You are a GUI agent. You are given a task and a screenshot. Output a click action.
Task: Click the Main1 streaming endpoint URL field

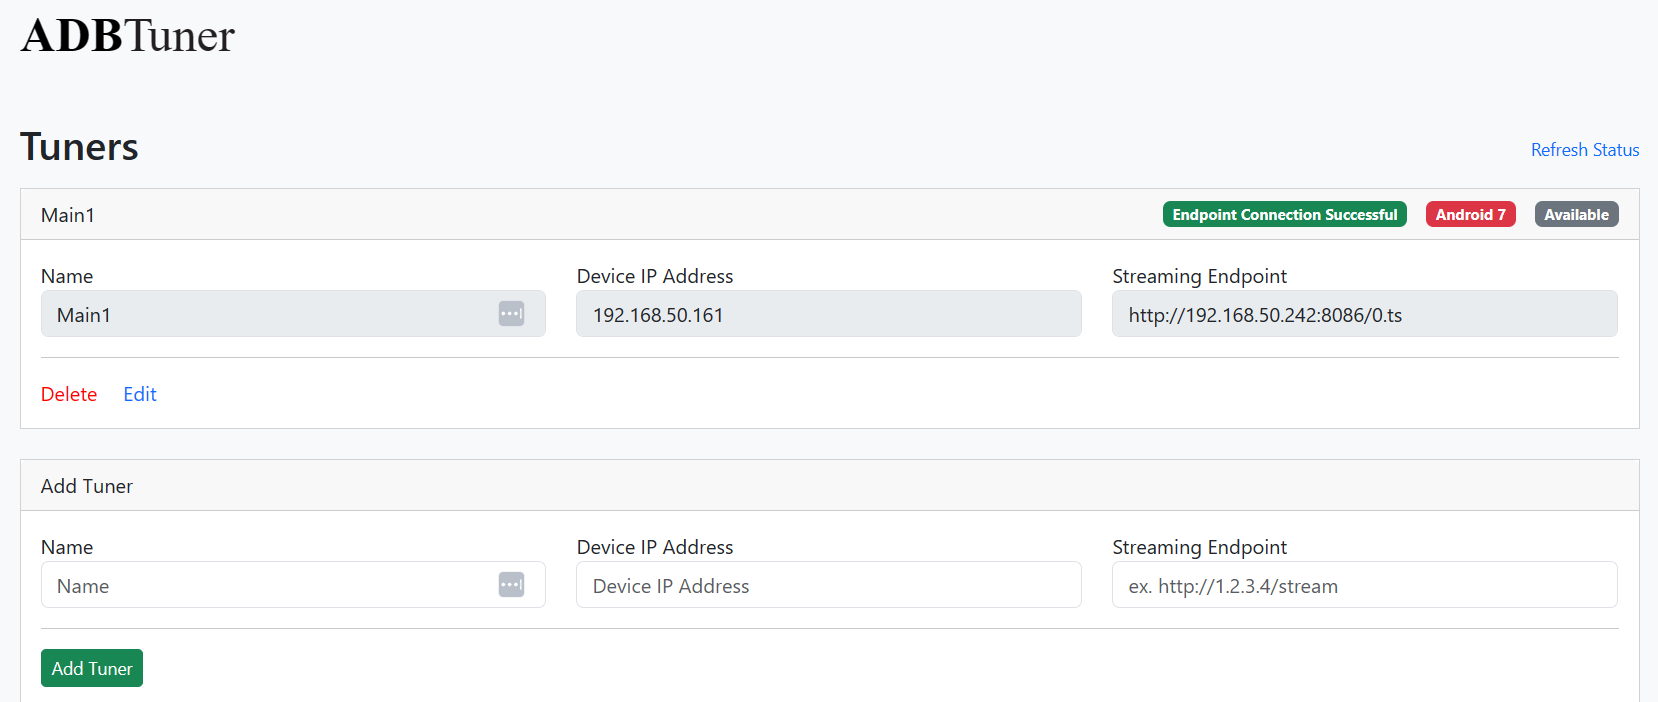point(1364,315)
